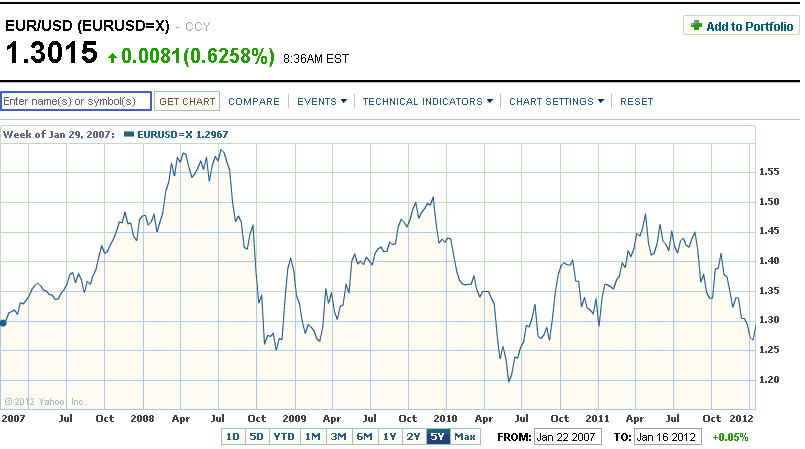Click the EURUSD=X 1.2967 legend text

pyautogui.click(x=183, y=134)
